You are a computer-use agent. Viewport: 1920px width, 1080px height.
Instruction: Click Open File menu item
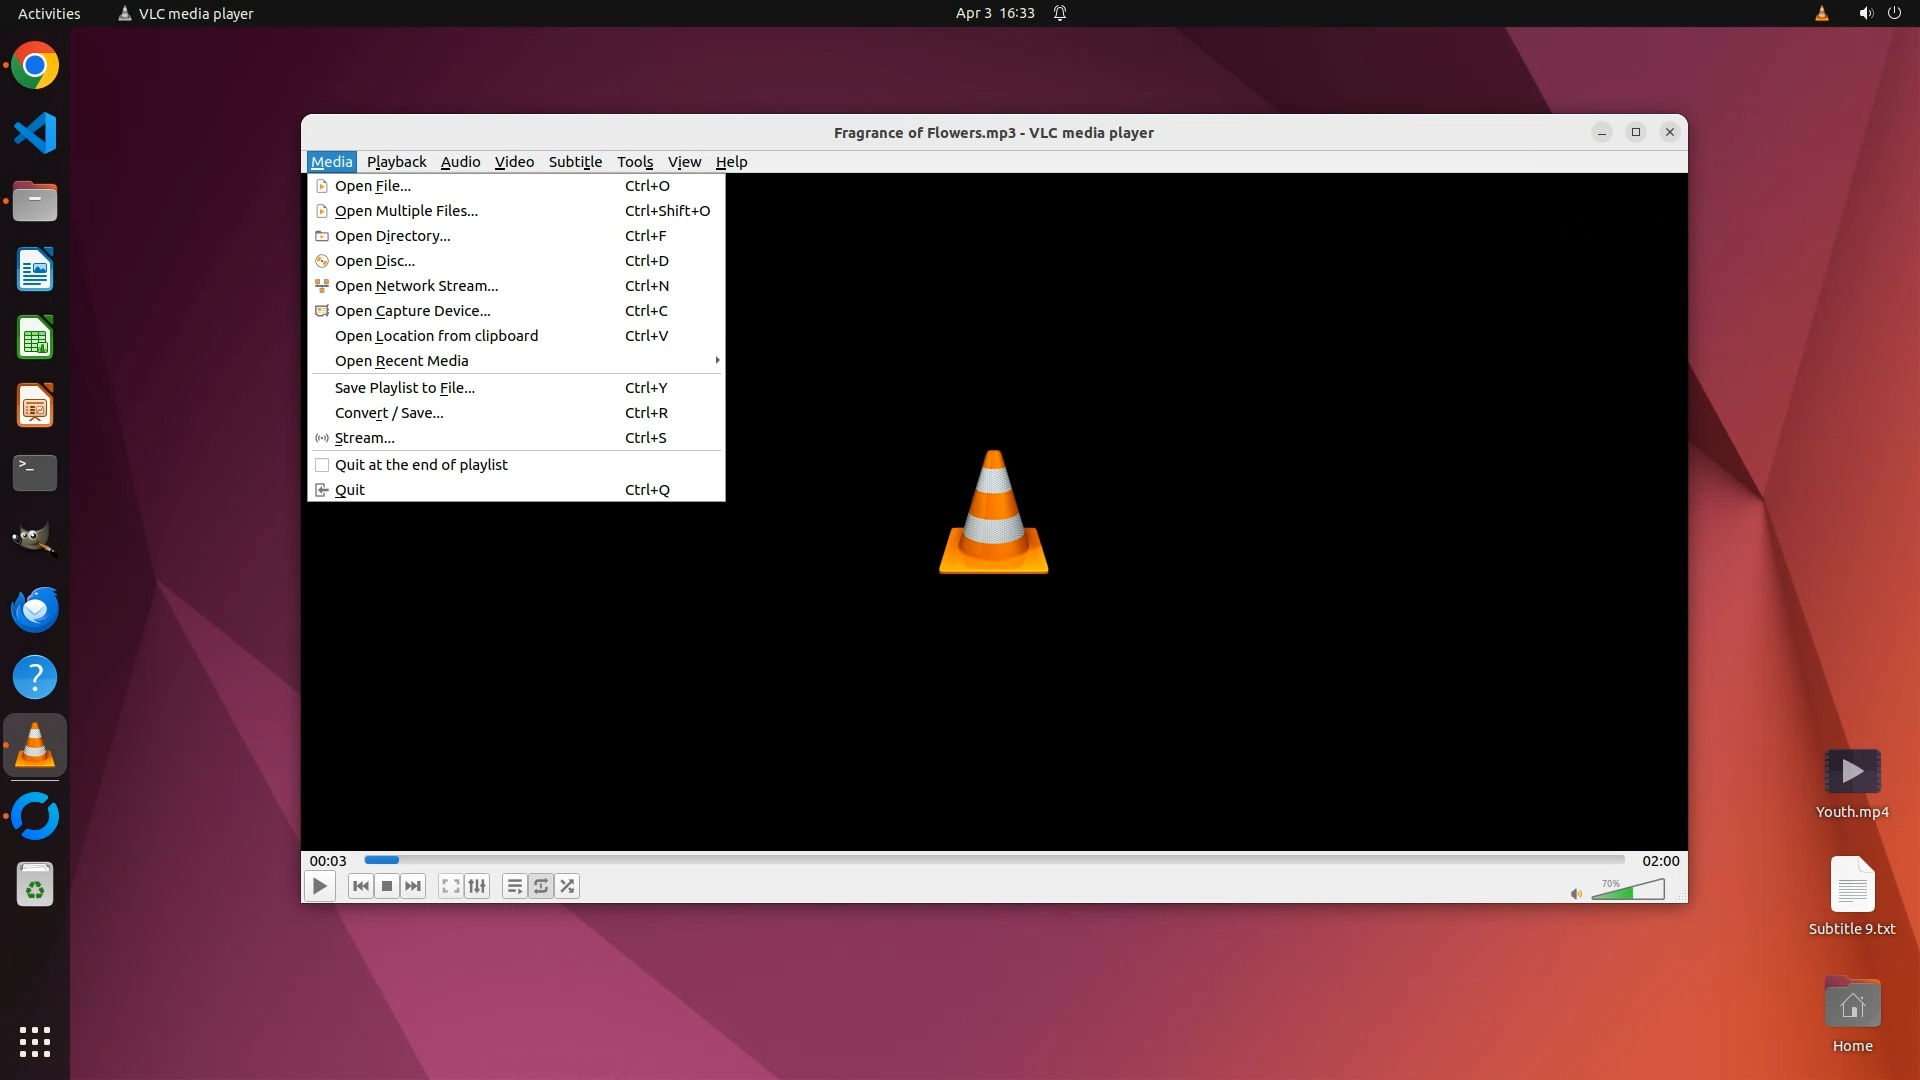click(373, 186)
